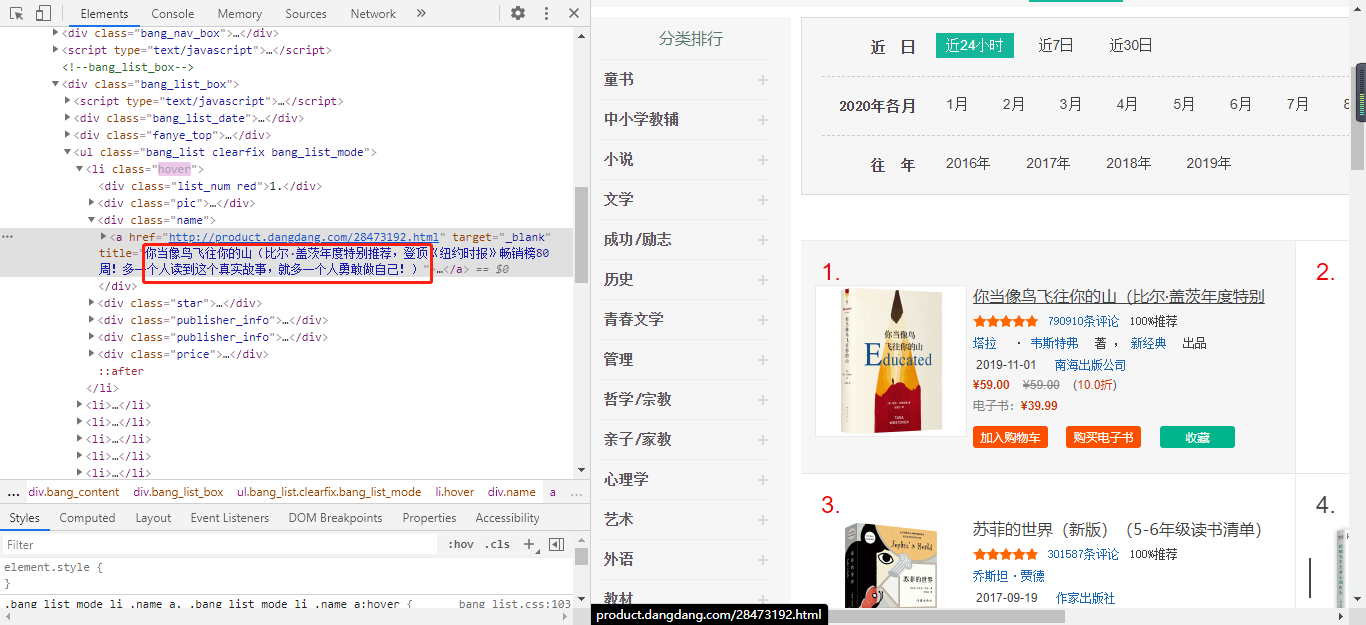The image size is (1366, 625).
Task: Click the 购买电子书 button
Action: point(1103,437)
